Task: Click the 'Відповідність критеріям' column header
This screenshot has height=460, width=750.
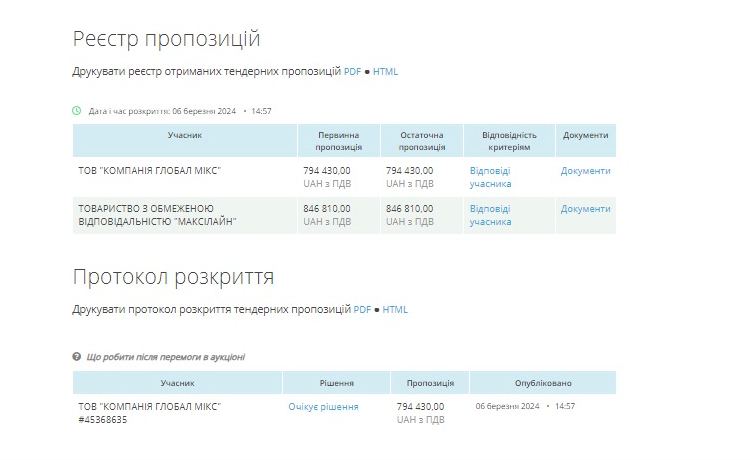Action: pos(509,141)
